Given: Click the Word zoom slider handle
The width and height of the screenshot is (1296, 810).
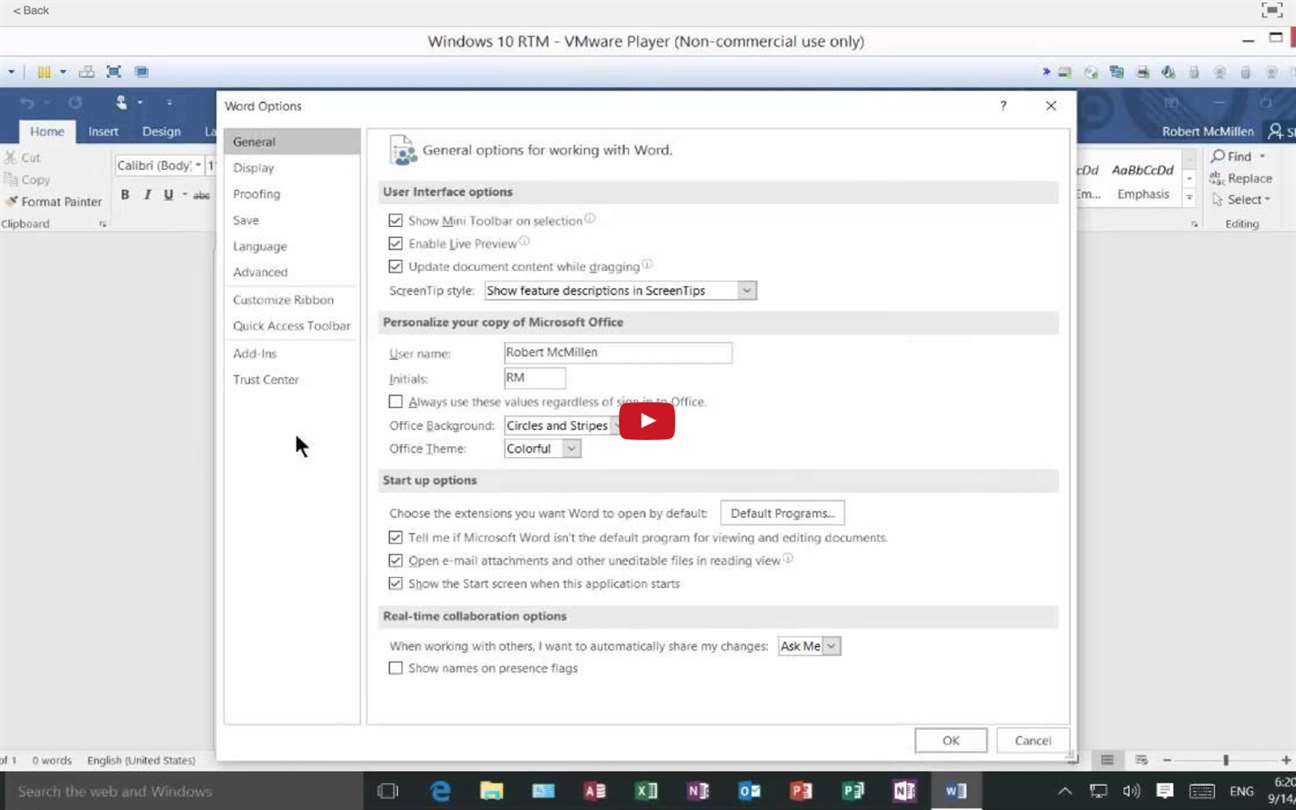Looking at the screenshot, I should coord(1226,761).
